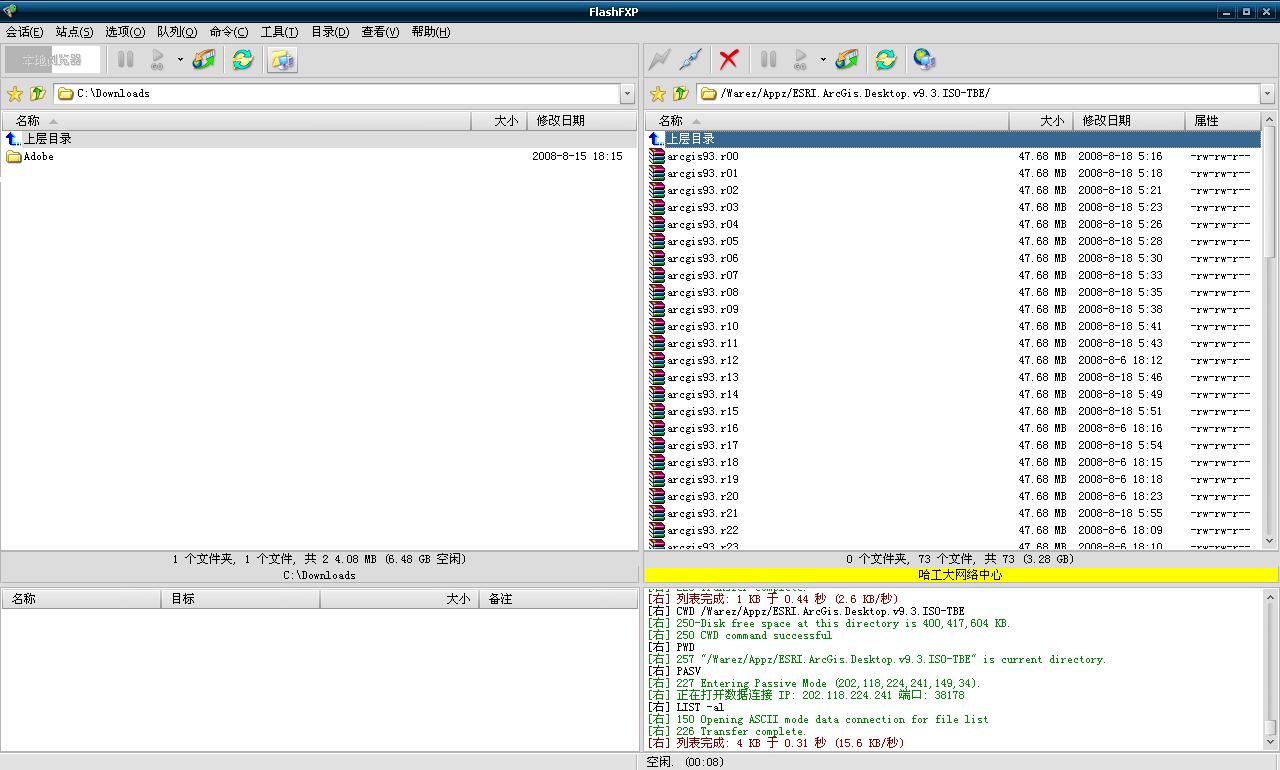The width and height of the screenshot is (1280, 770).
Task: Open the 命令(C) menu
Action: [x=229, y=32]
